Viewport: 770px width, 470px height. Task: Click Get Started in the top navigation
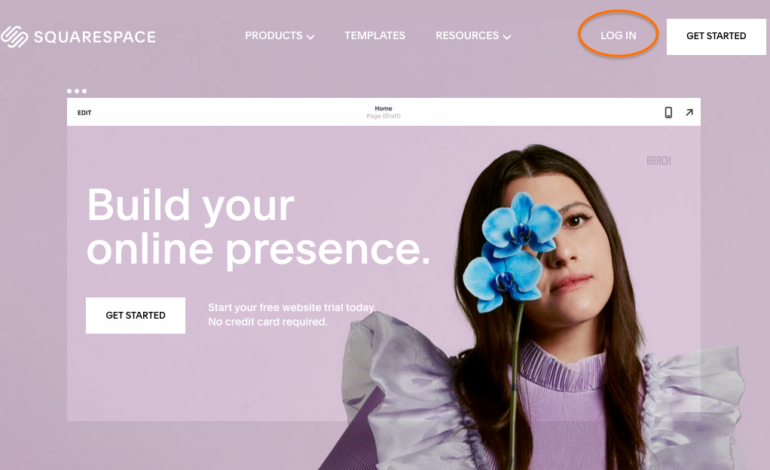[x=716, y=36]
